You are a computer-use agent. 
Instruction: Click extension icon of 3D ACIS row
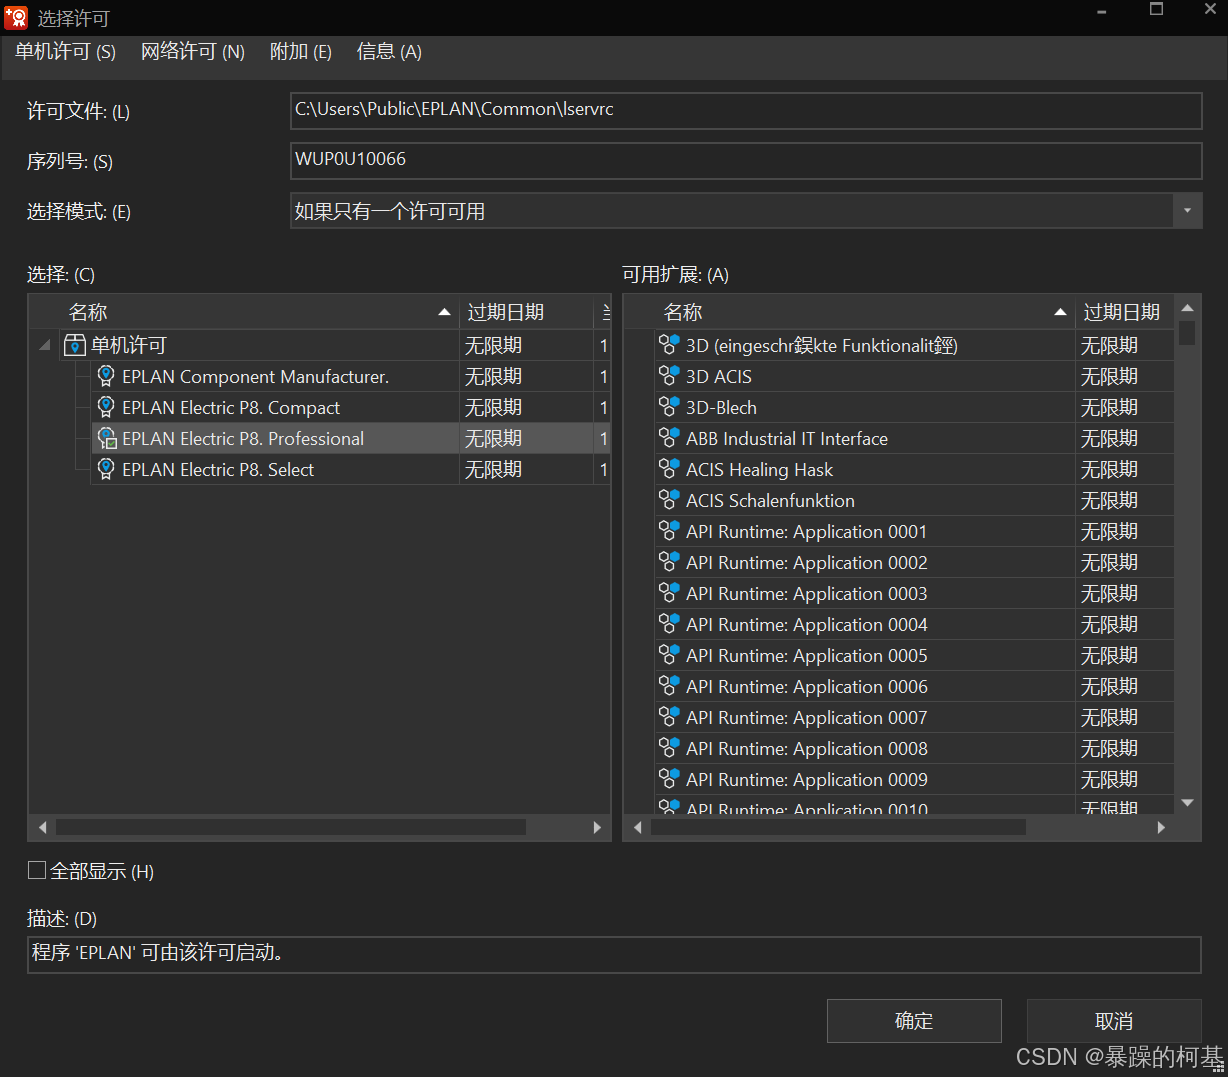669,376
